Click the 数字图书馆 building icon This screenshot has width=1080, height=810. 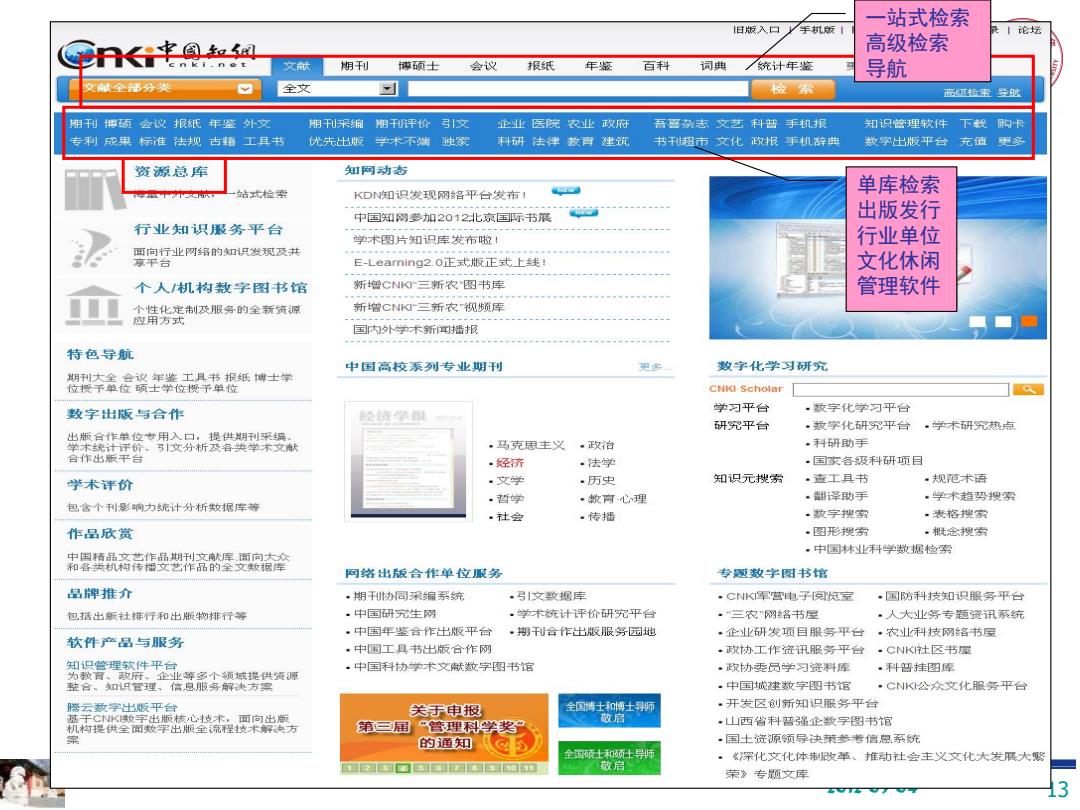(93, 304)
